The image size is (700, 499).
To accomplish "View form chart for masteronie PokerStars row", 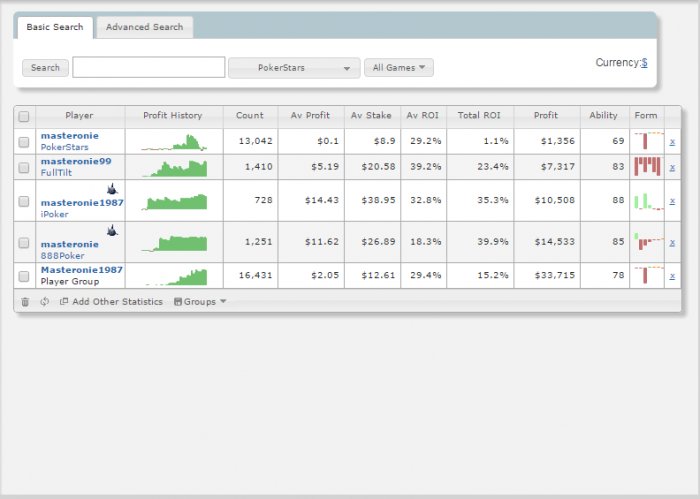I will [649, 141].
